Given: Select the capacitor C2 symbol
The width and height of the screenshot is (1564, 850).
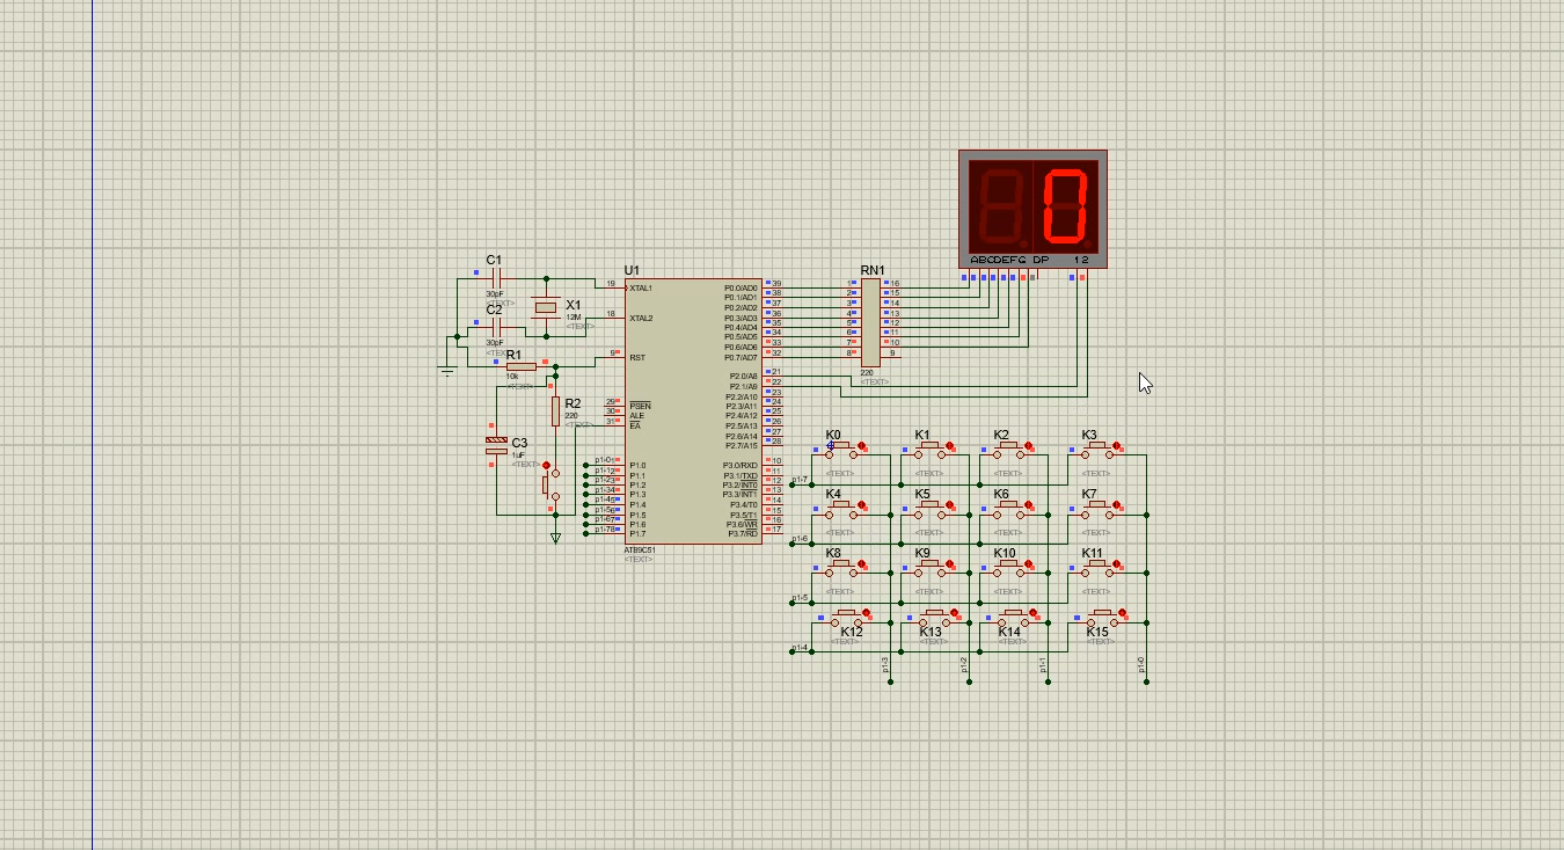Looking at the screenshot, I should [x=496, y=327].
